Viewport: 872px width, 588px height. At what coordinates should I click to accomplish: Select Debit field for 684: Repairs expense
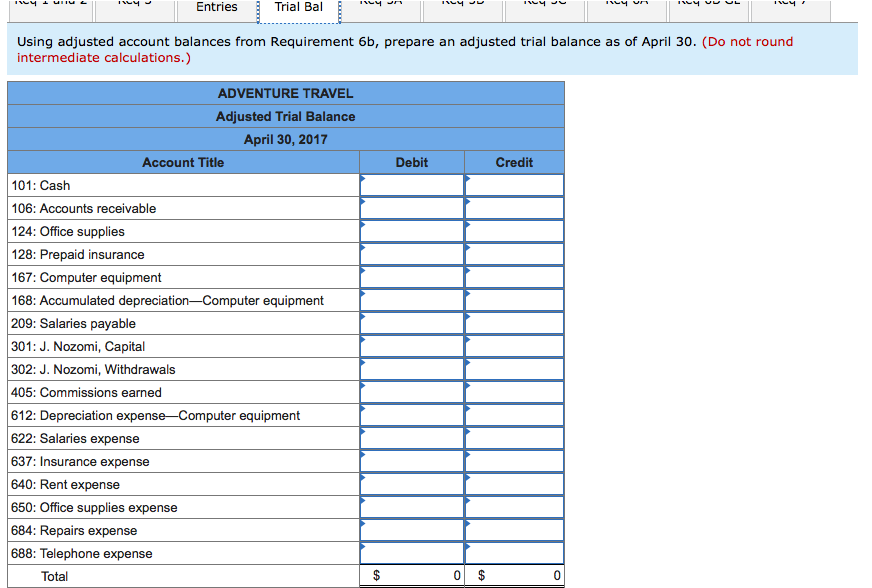tap(412, 530)
